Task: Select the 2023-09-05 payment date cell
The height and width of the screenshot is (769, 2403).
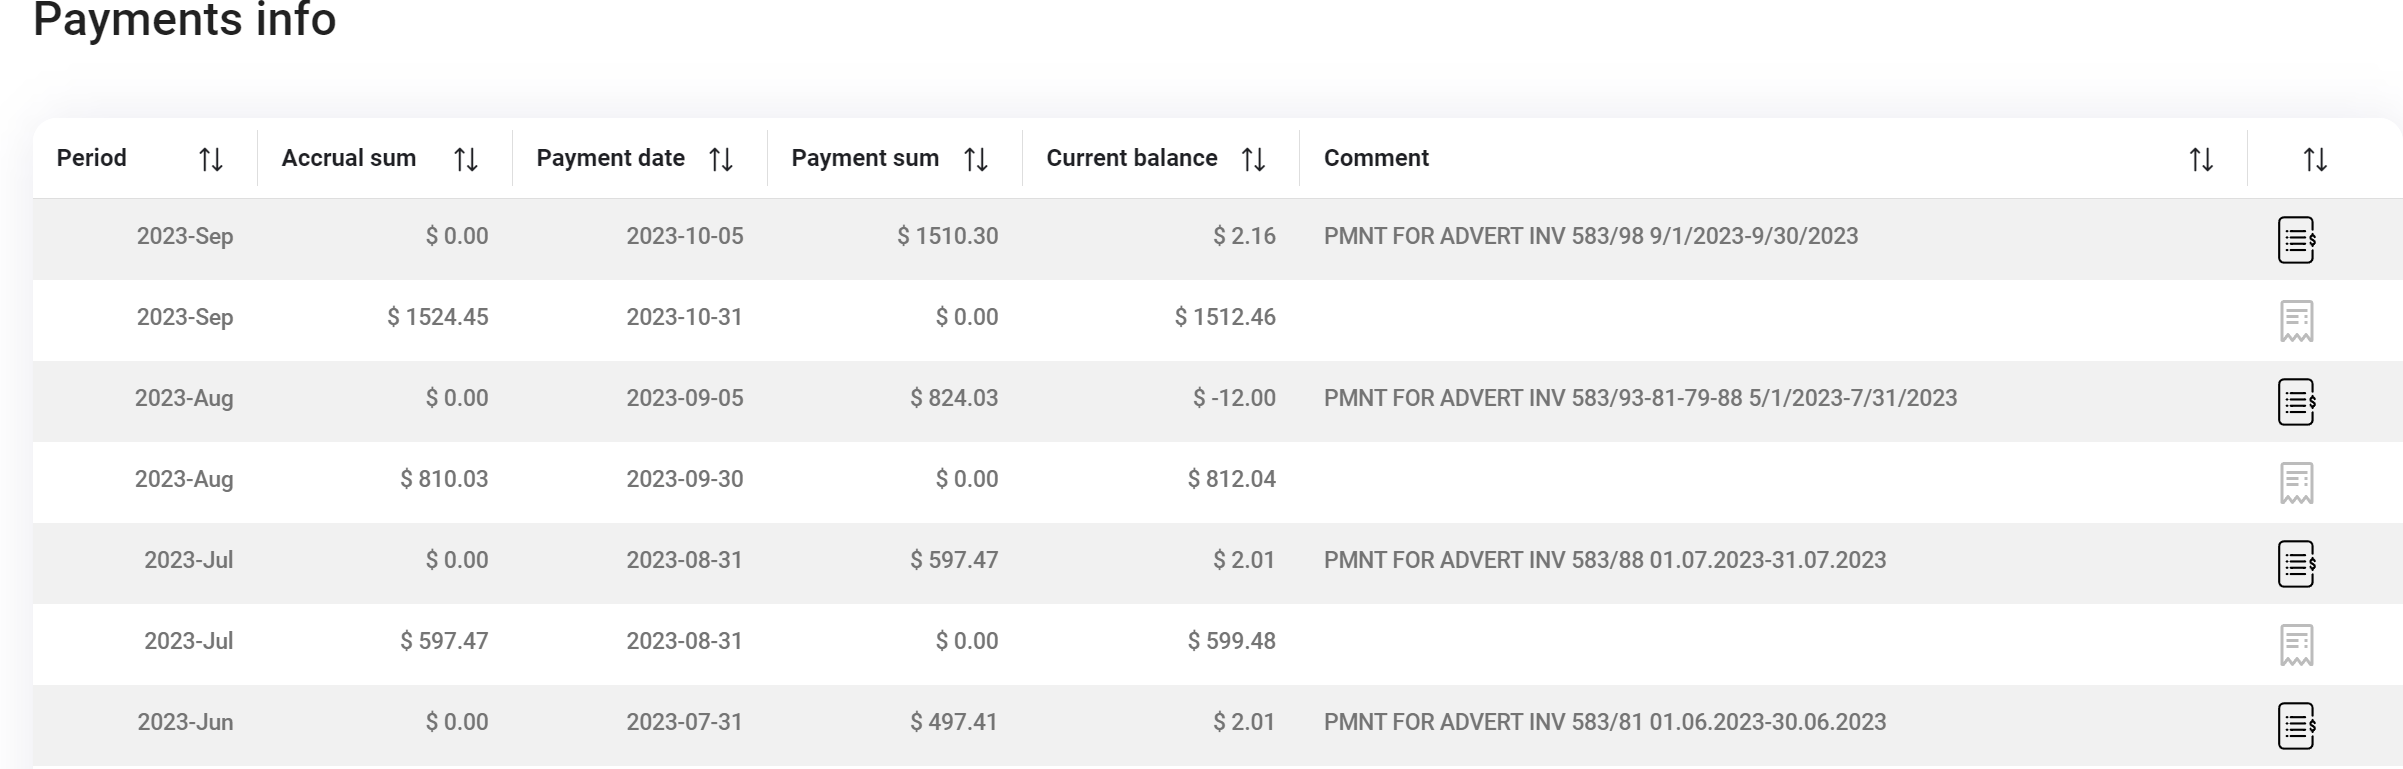Action: coord(684,398)
